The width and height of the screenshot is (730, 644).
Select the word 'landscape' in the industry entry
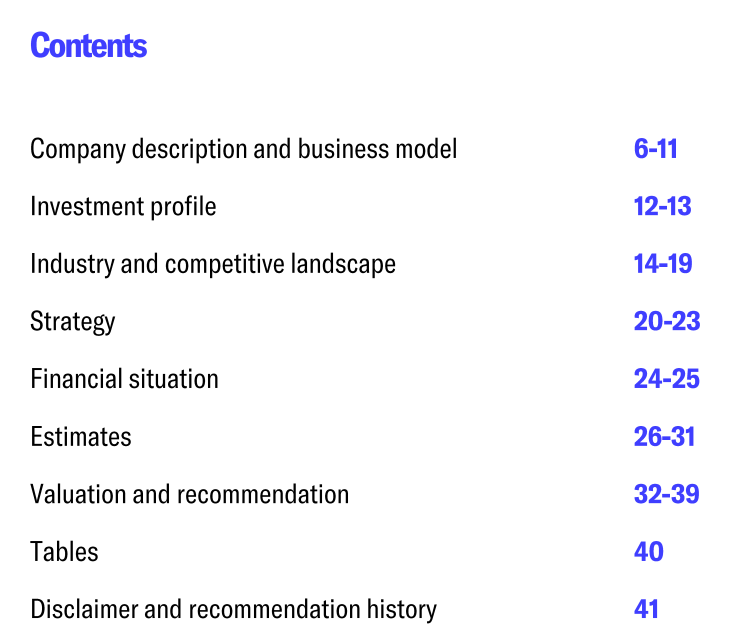[x=344, y=264]
